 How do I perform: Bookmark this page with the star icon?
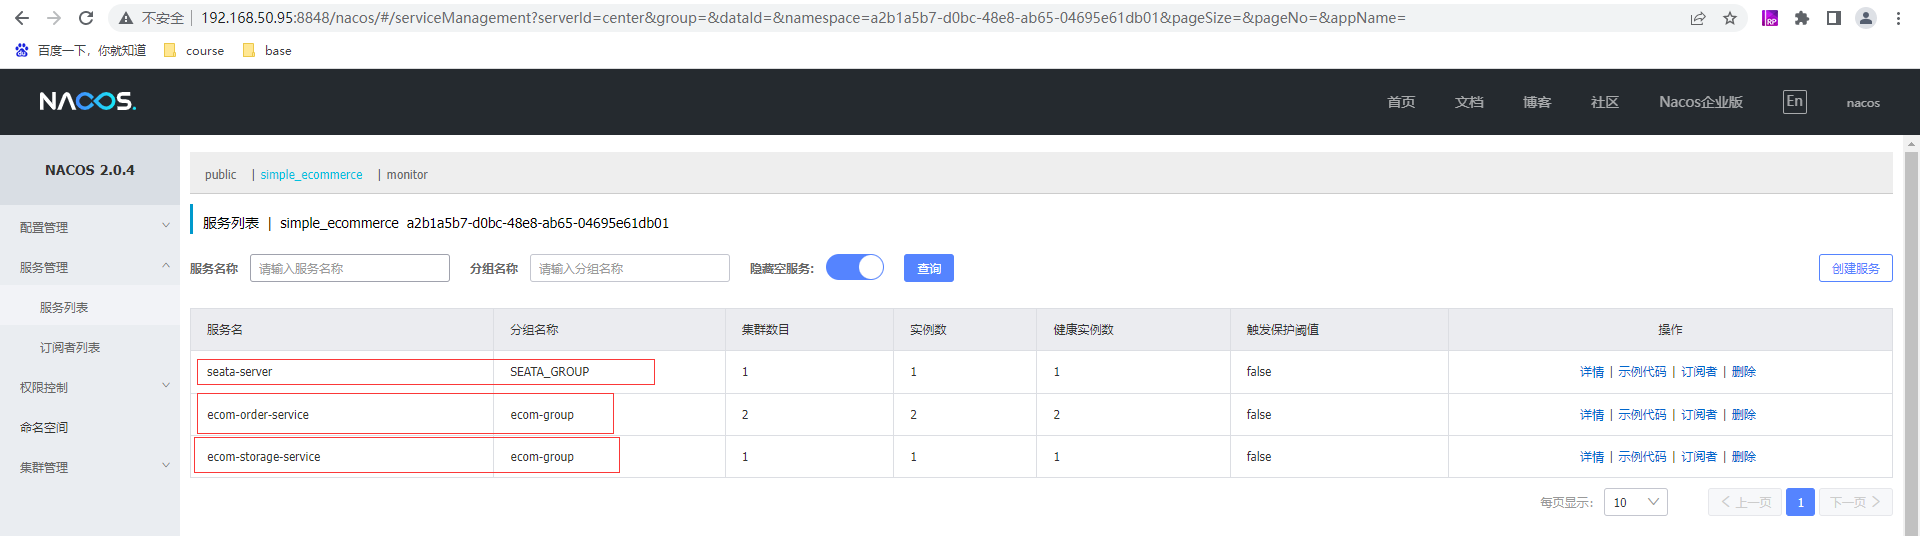coord(1730,18)
